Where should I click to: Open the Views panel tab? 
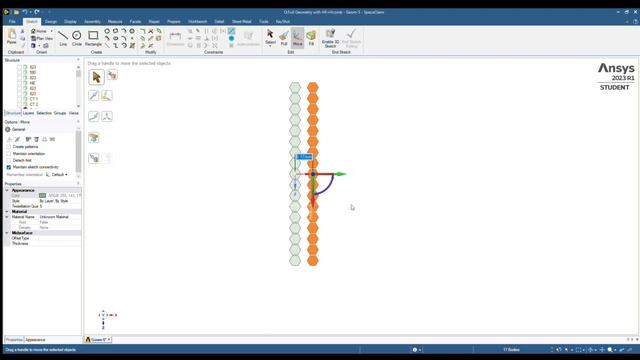pos(73,113)
